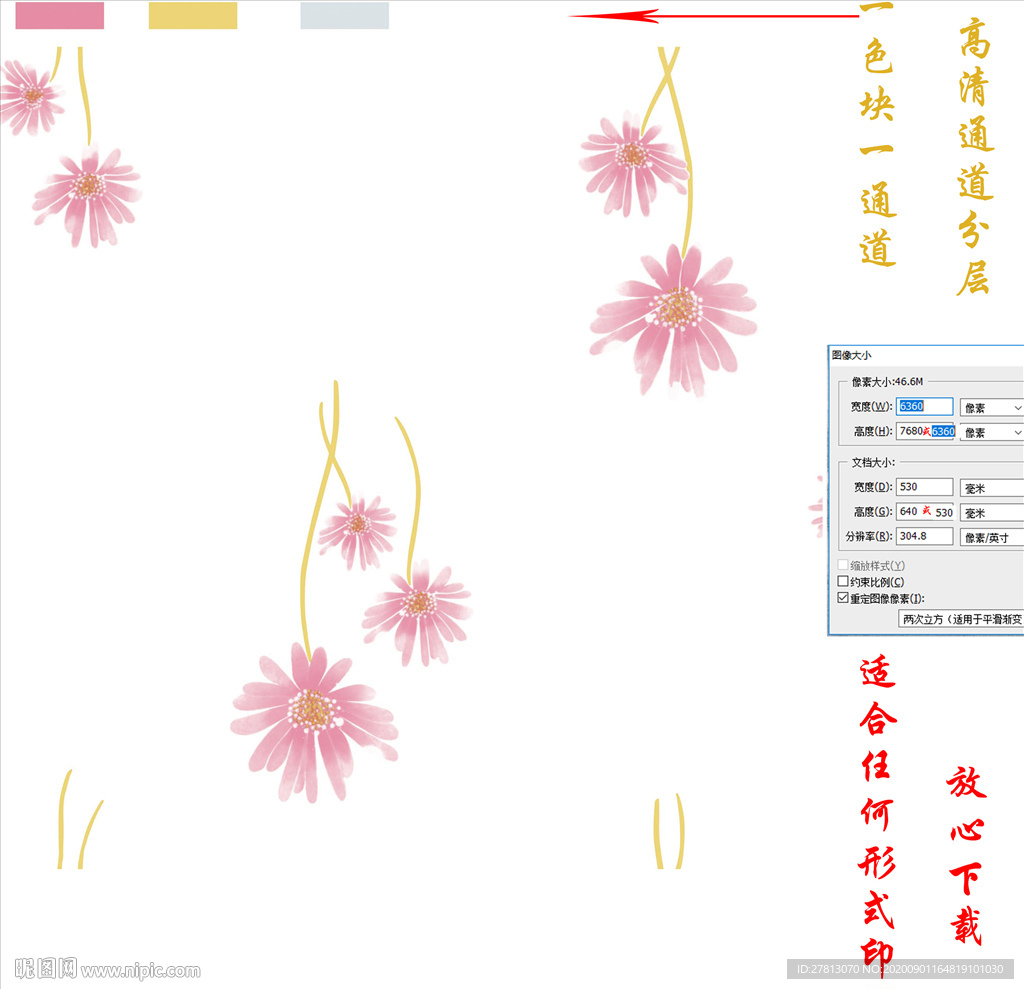The image size is (1024, 989).
Task: Click the 宽度(W) field showing 6360
Action: pyautogui.click(x=922, y=406)
